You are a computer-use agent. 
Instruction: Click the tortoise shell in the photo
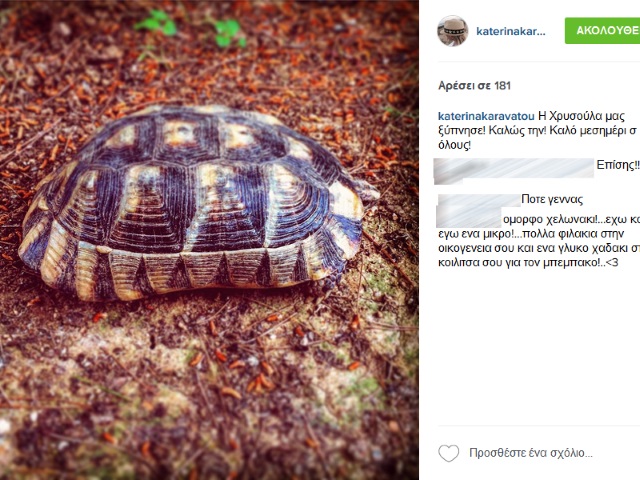pos(196,202)
